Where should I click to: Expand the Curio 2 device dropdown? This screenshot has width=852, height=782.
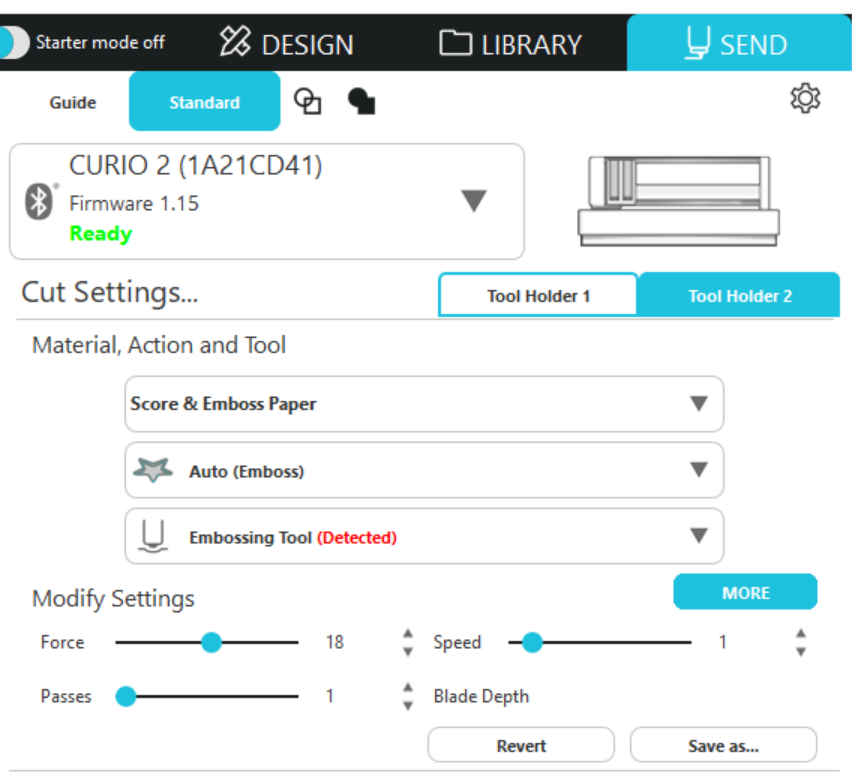[x=473, y=201]
